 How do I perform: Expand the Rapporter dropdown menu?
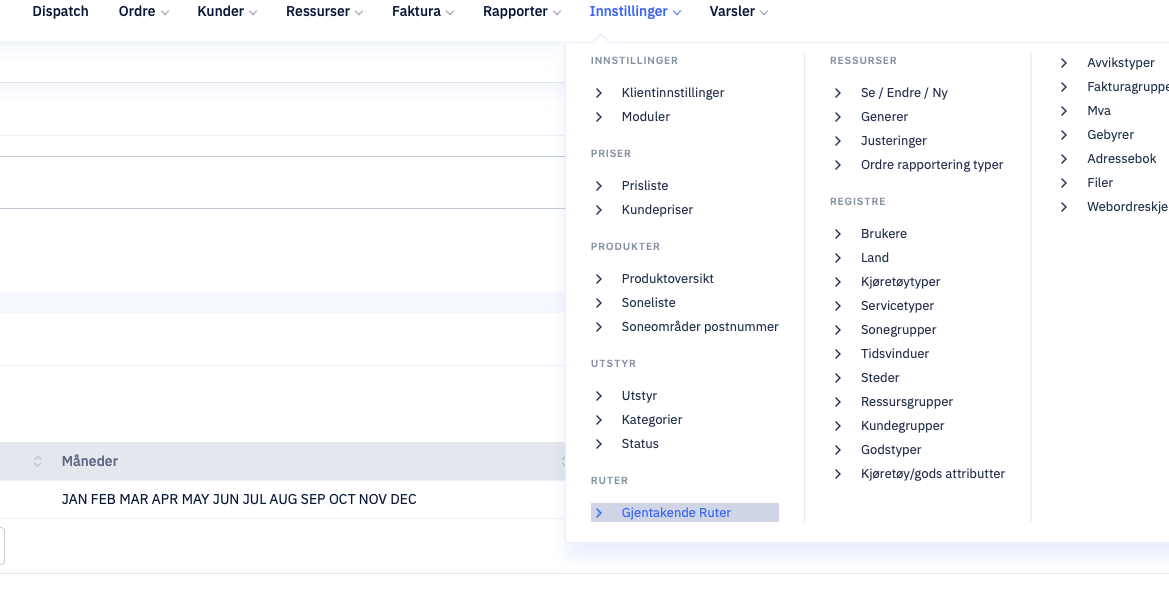[522, 12]
